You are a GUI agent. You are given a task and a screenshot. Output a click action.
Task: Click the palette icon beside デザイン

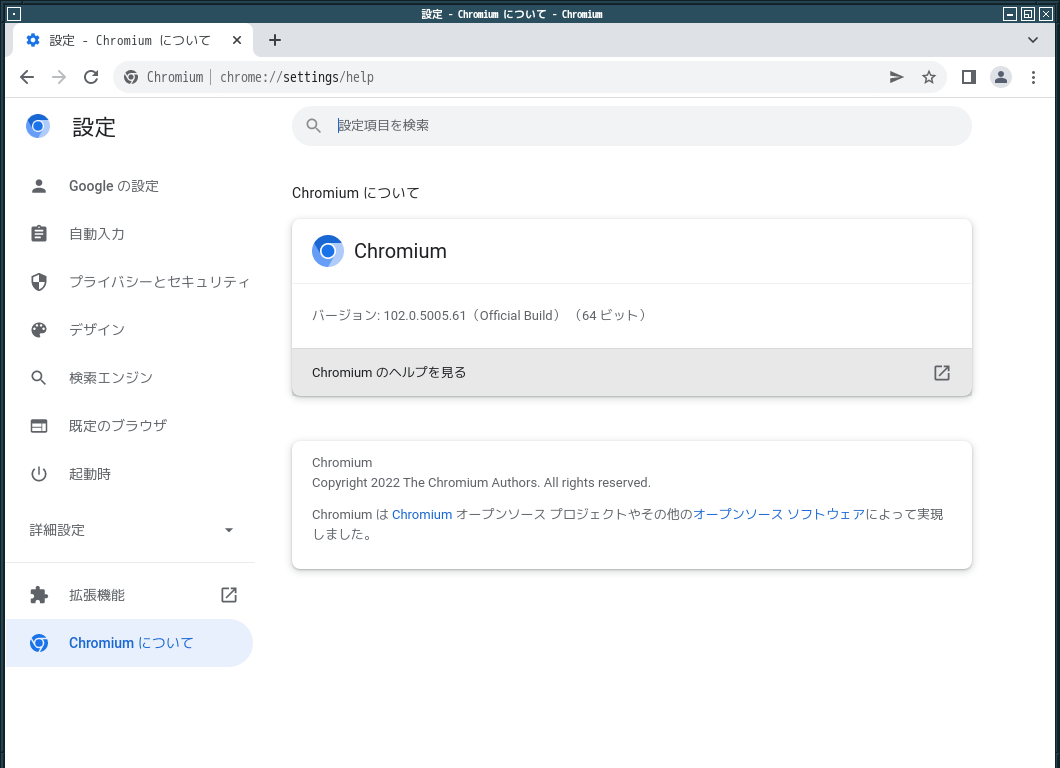point(39,330)
